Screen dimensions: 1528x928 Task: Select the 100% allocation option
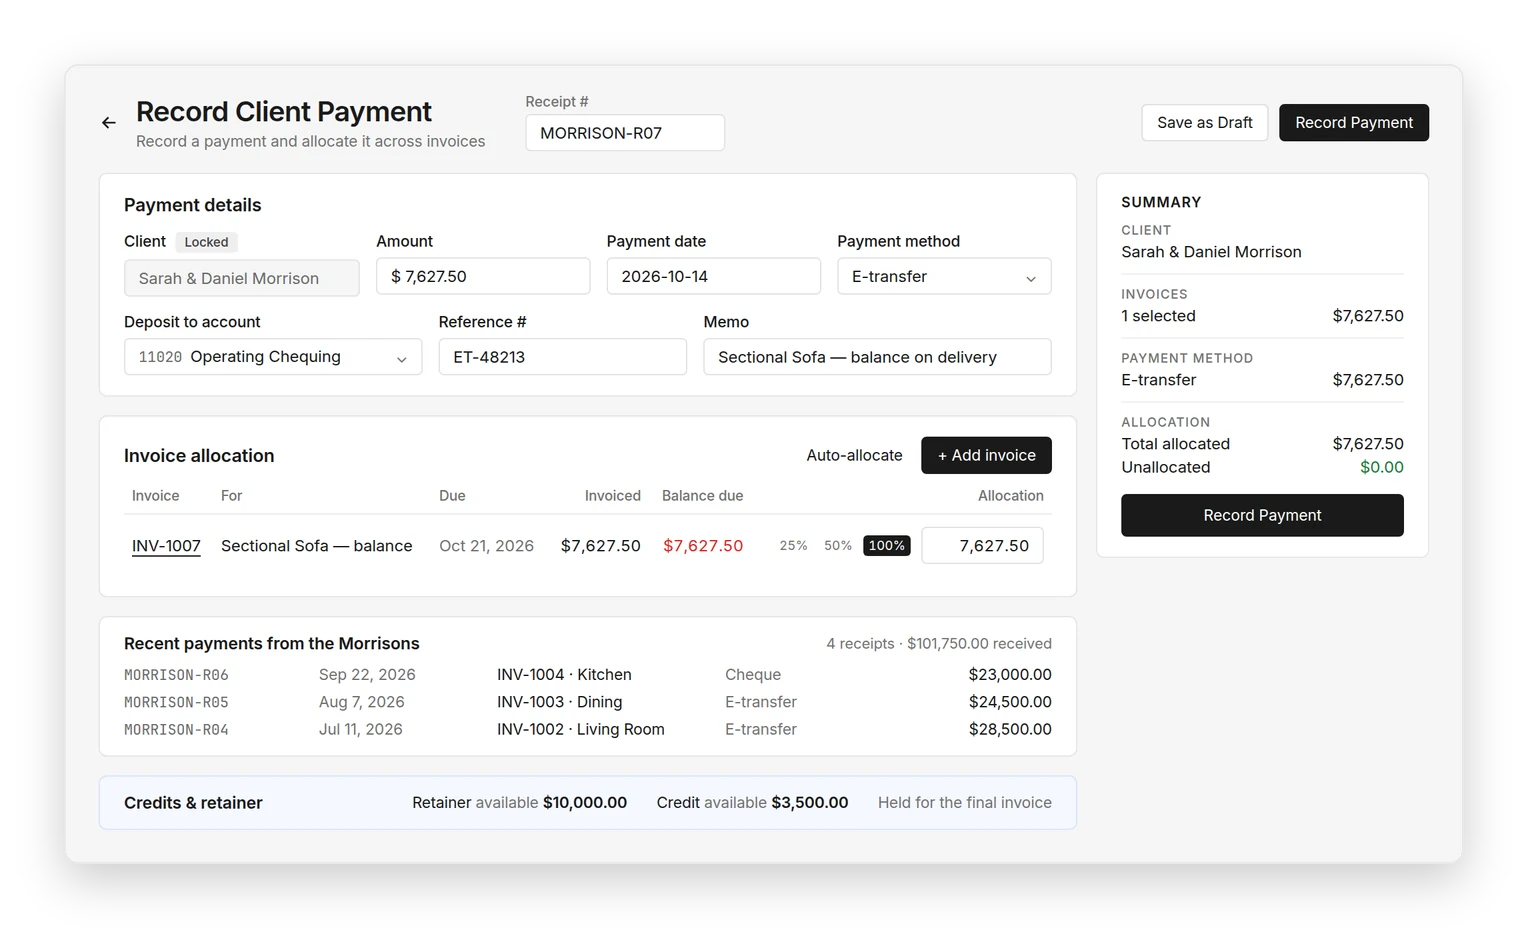pos(887,546)
